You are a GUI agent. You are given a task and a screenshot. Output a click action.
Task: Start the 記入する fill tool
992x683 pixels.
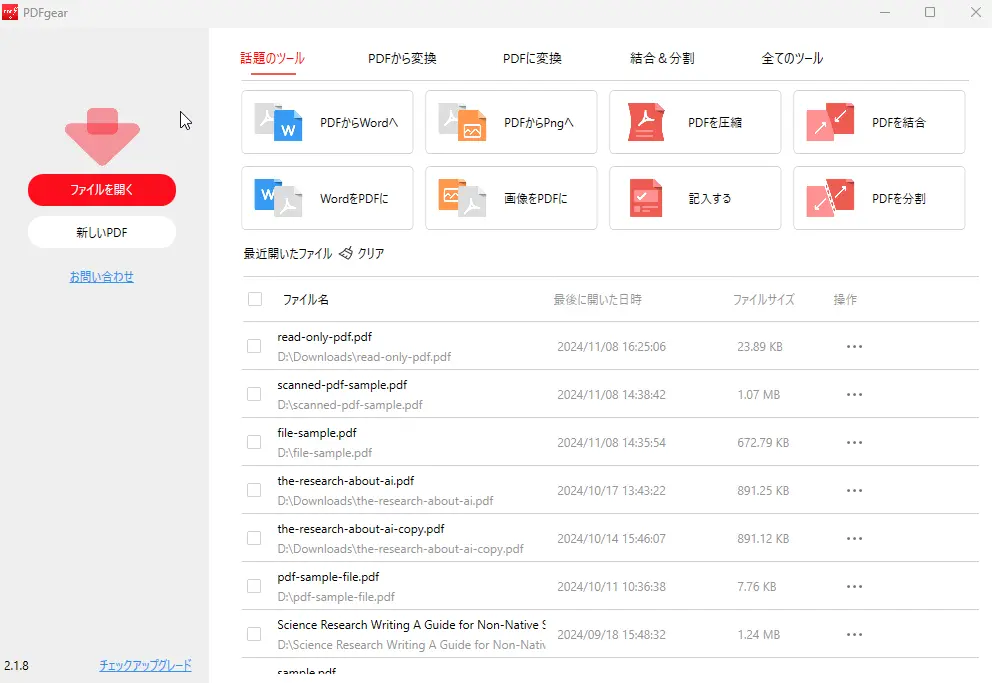coord(694,198)
